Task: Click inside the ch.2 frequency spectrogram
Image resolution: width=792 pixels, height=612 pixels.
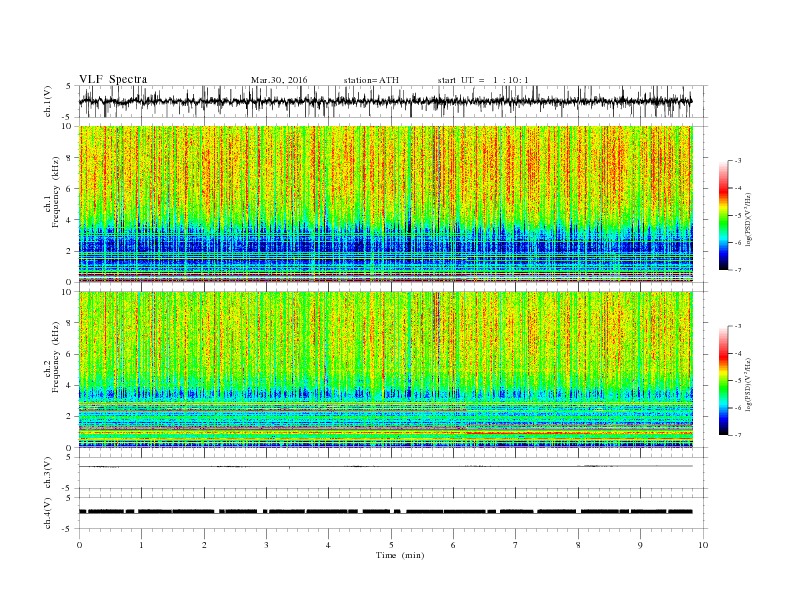Action: [x=385, y=369]
